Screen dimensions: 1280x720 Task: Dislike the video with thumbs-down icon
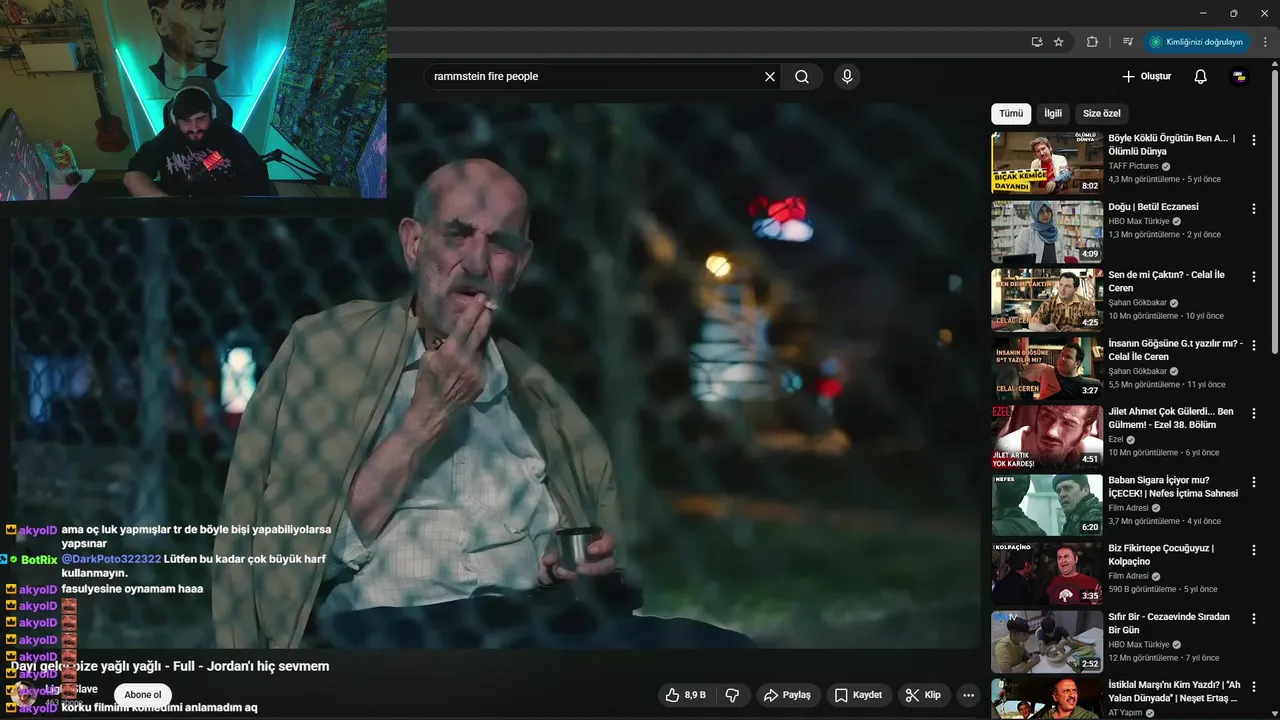[x=732, y=695]
